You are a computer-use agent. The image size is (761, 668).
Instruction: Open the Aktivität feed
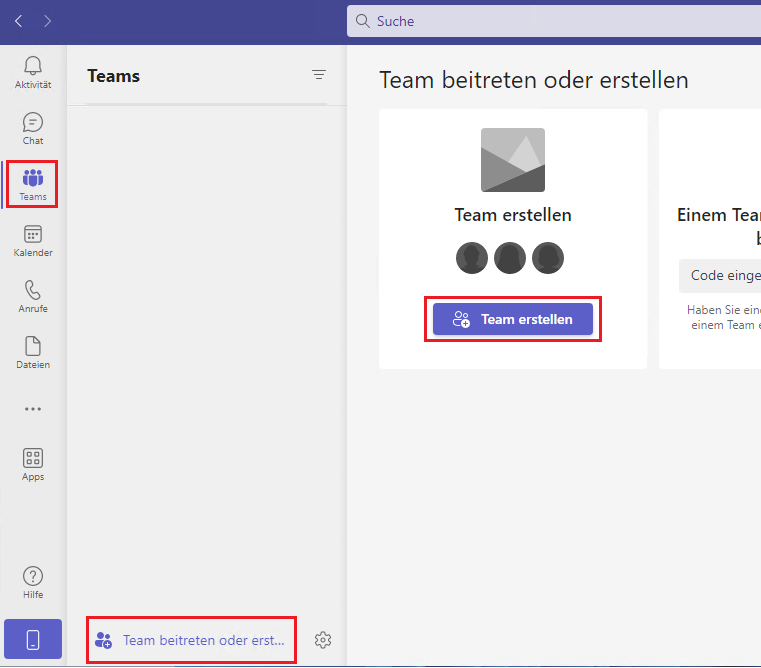33,72
